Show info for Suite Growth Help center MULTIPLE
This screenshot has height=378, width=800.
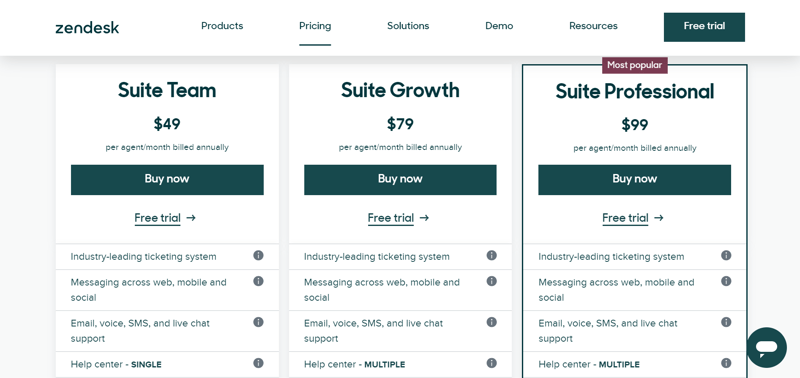tap(491, 363)
